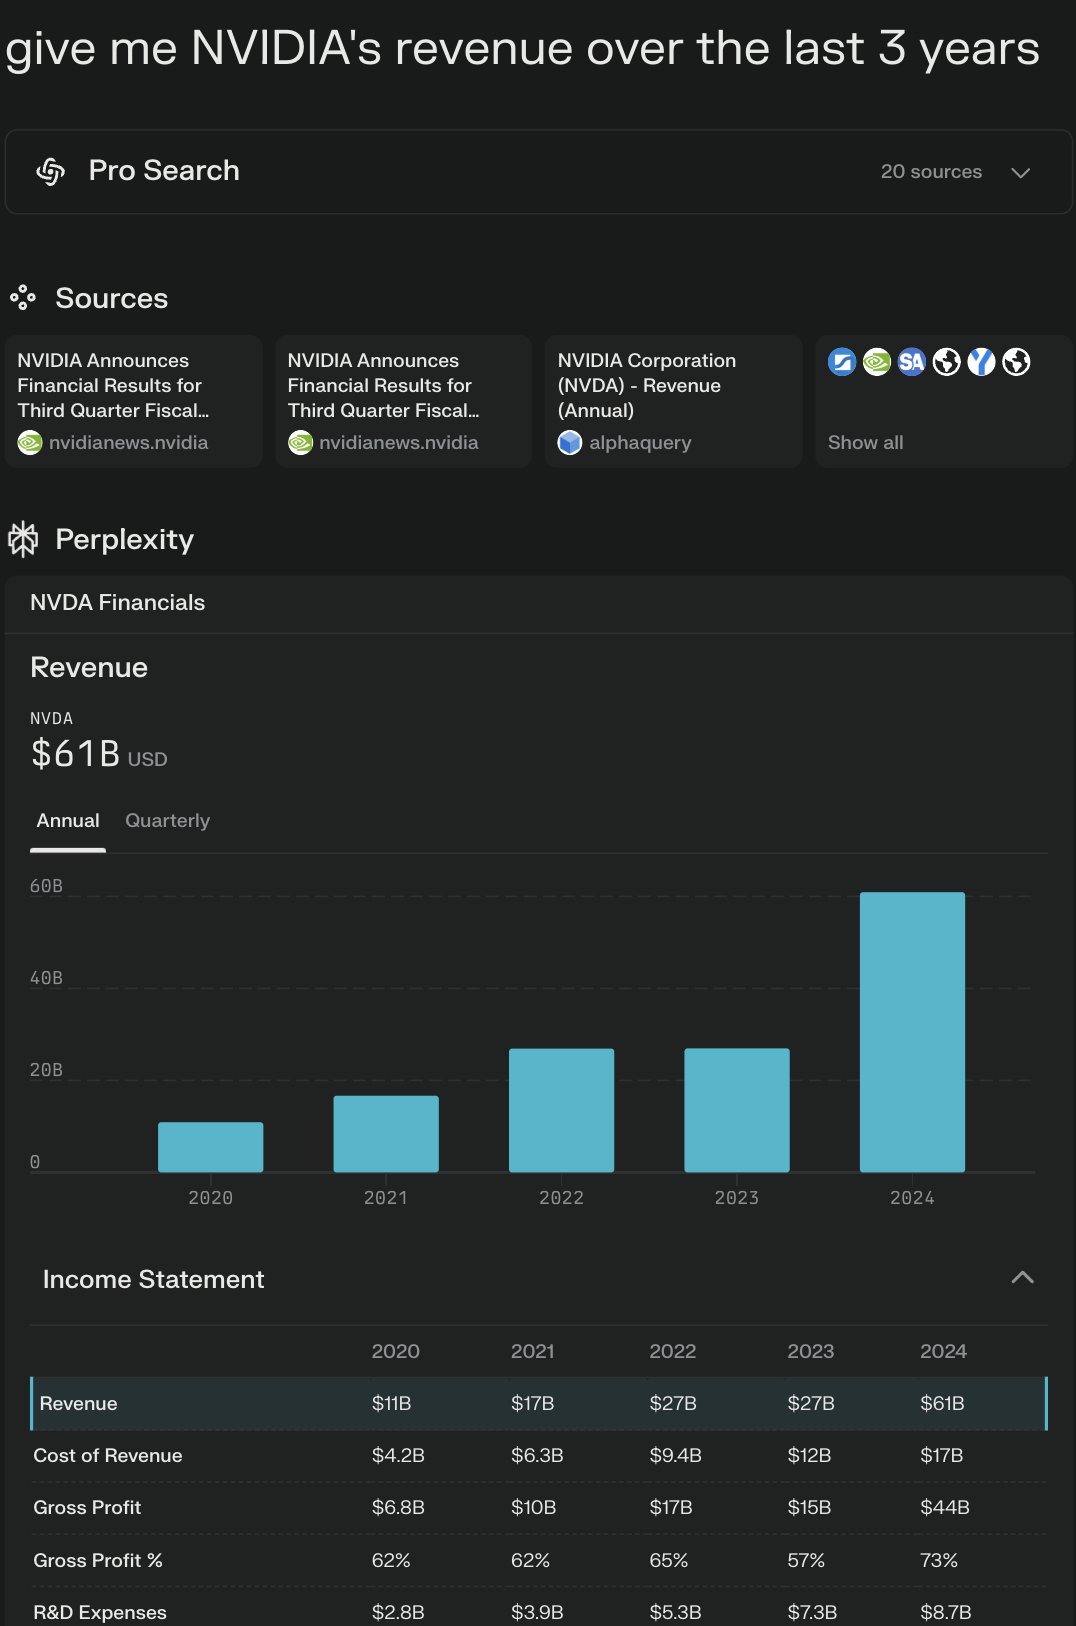1076x1626 pixels.
Task: Click the Pro Search label
Action: [x=164, y=171]
